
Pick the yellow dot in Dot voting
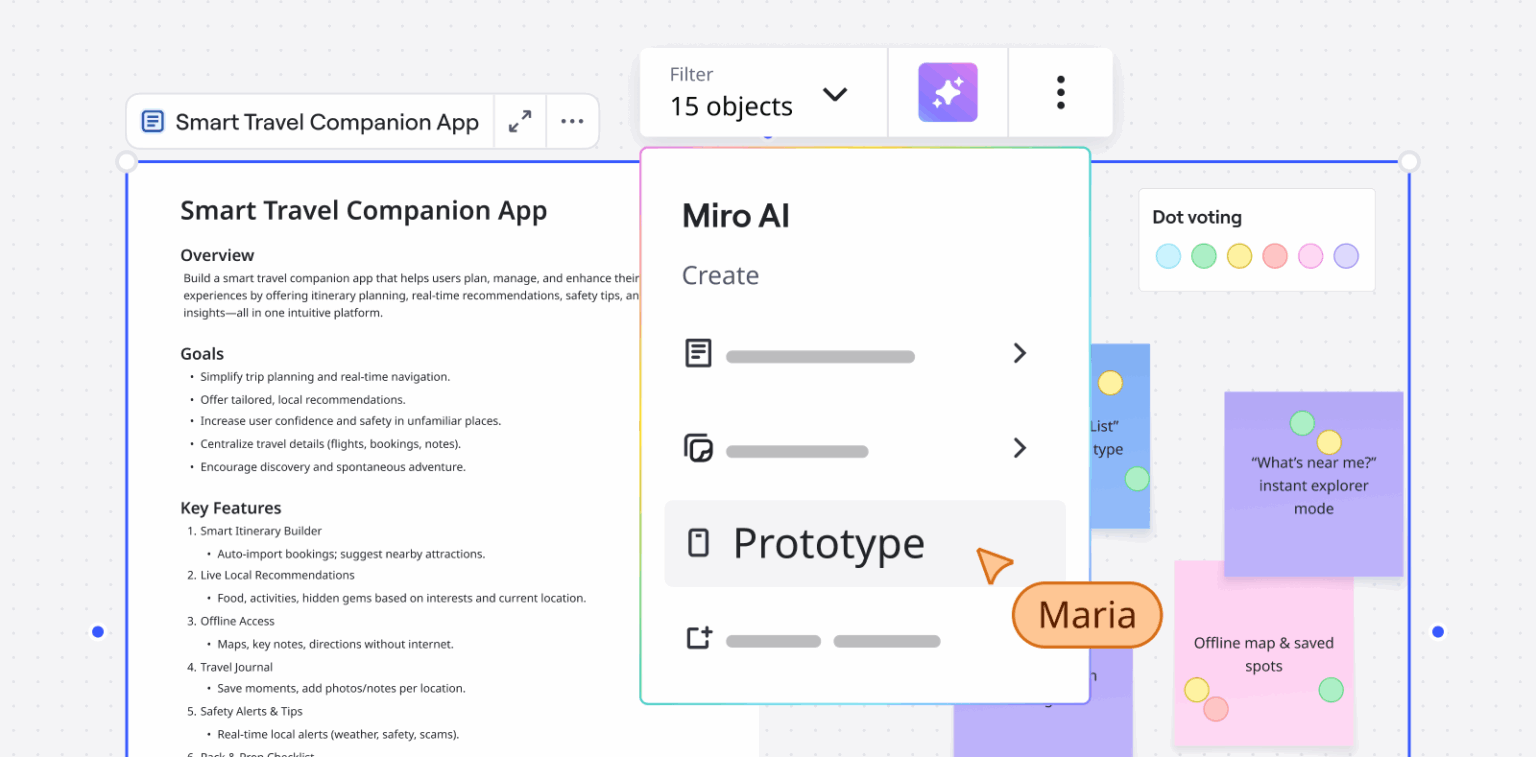[x=1239, y=256]
